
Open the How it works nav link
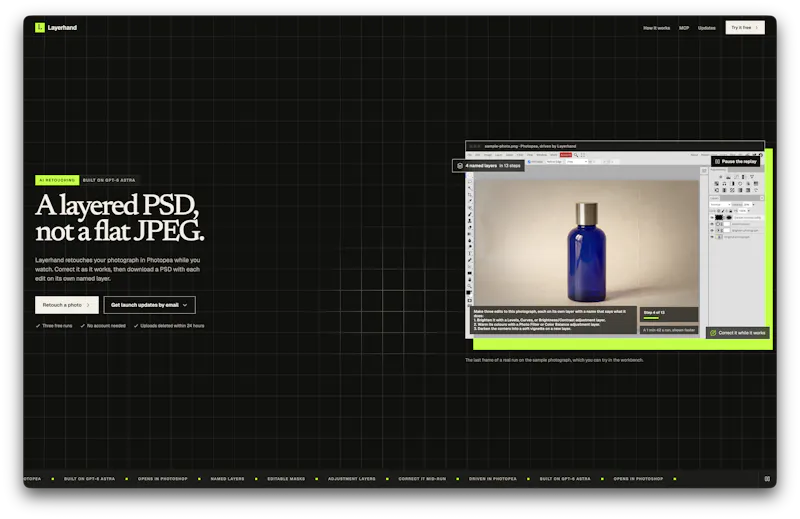tap(656, 28)
